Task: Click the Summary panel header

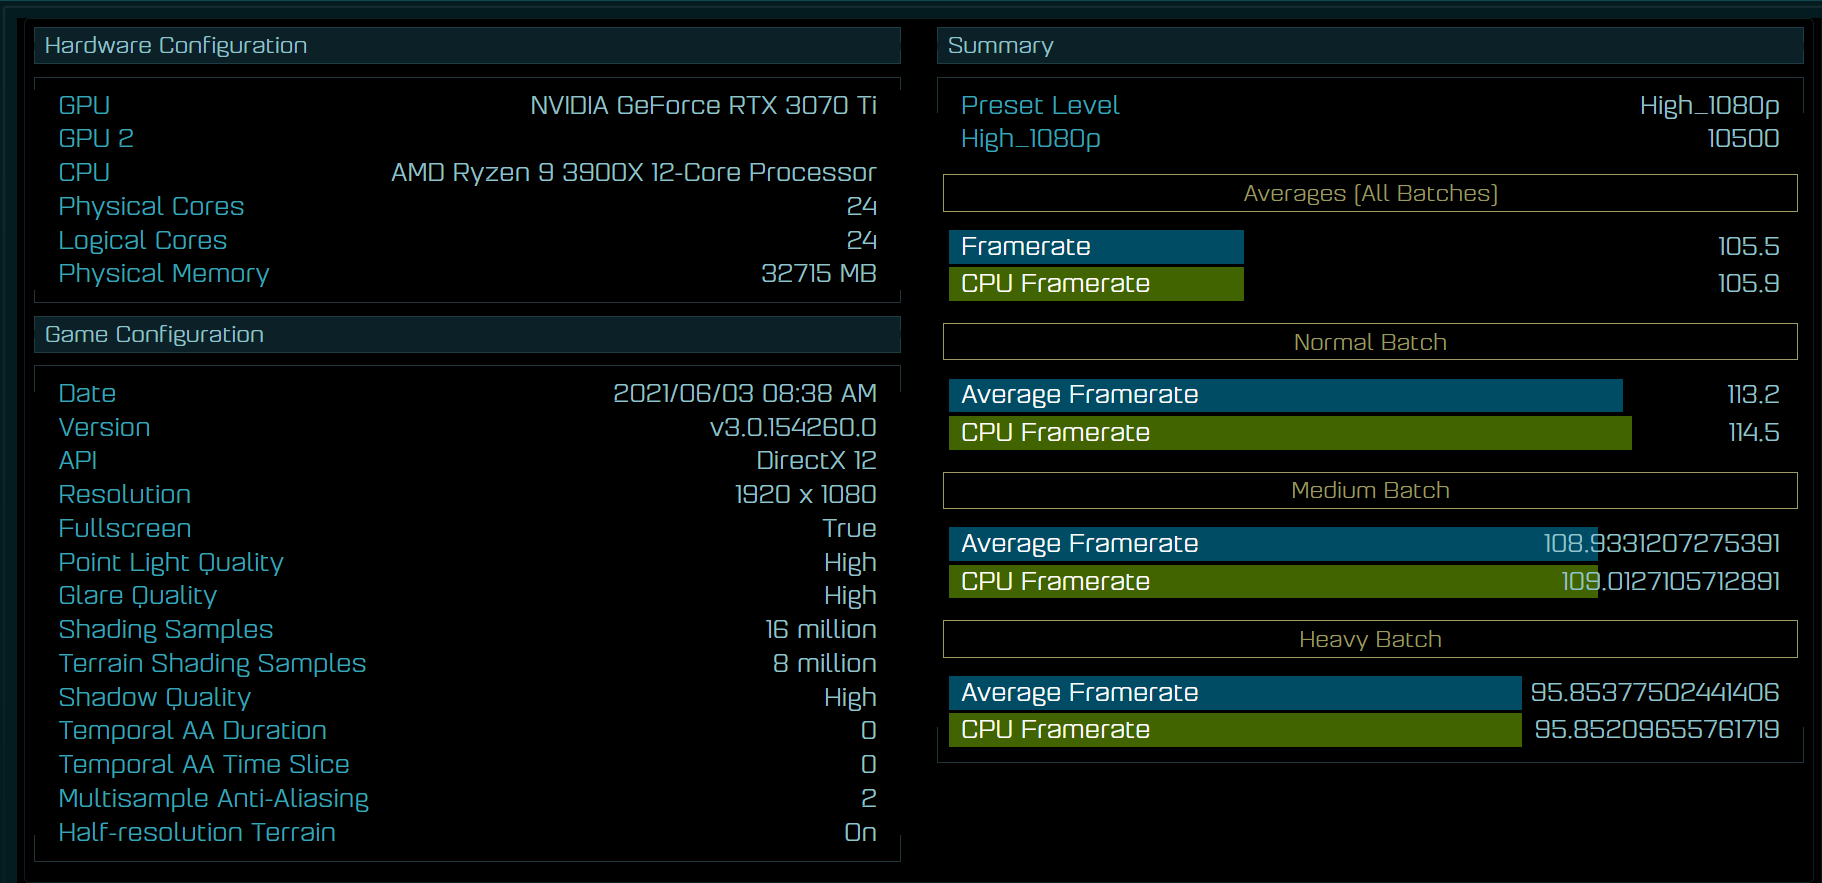Action: click(1000, 46)
